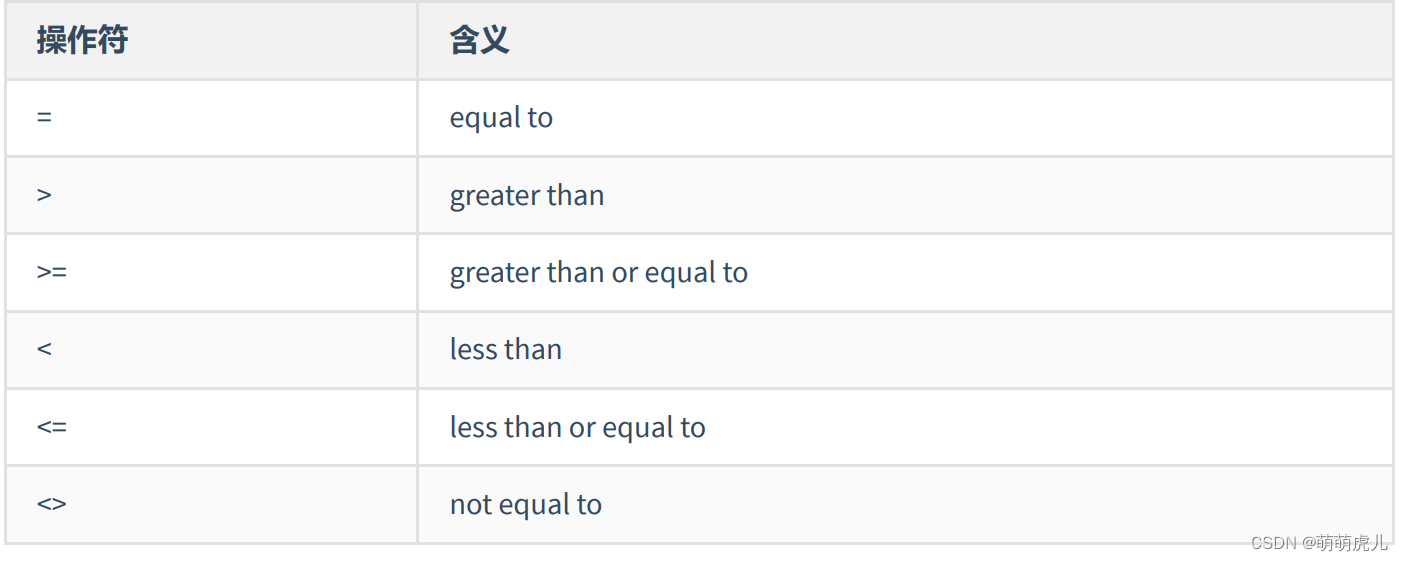Click the 'equal to' meaning cell

point(501,118)
